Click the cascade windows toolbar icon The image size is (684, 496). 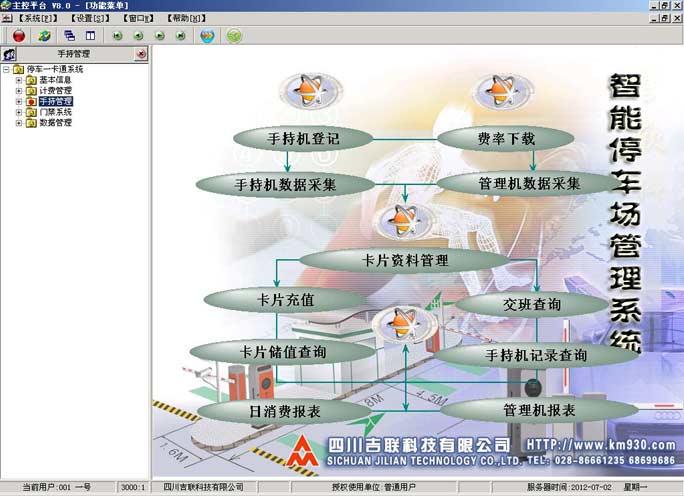(x=69, y=36)
